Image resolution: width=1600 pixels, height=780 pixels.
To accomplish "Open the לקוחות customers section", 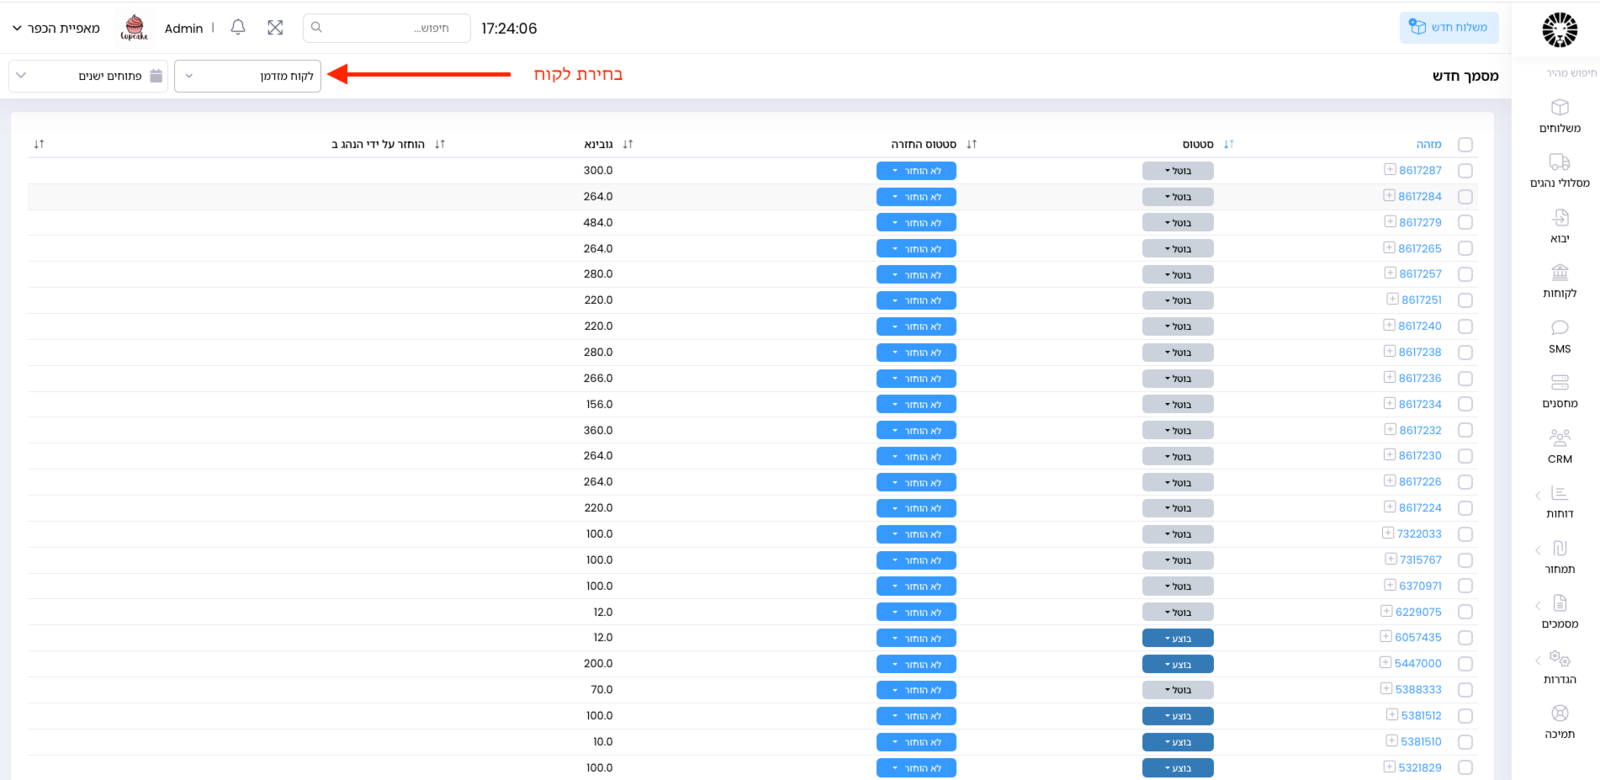I will pos(1559,282).
